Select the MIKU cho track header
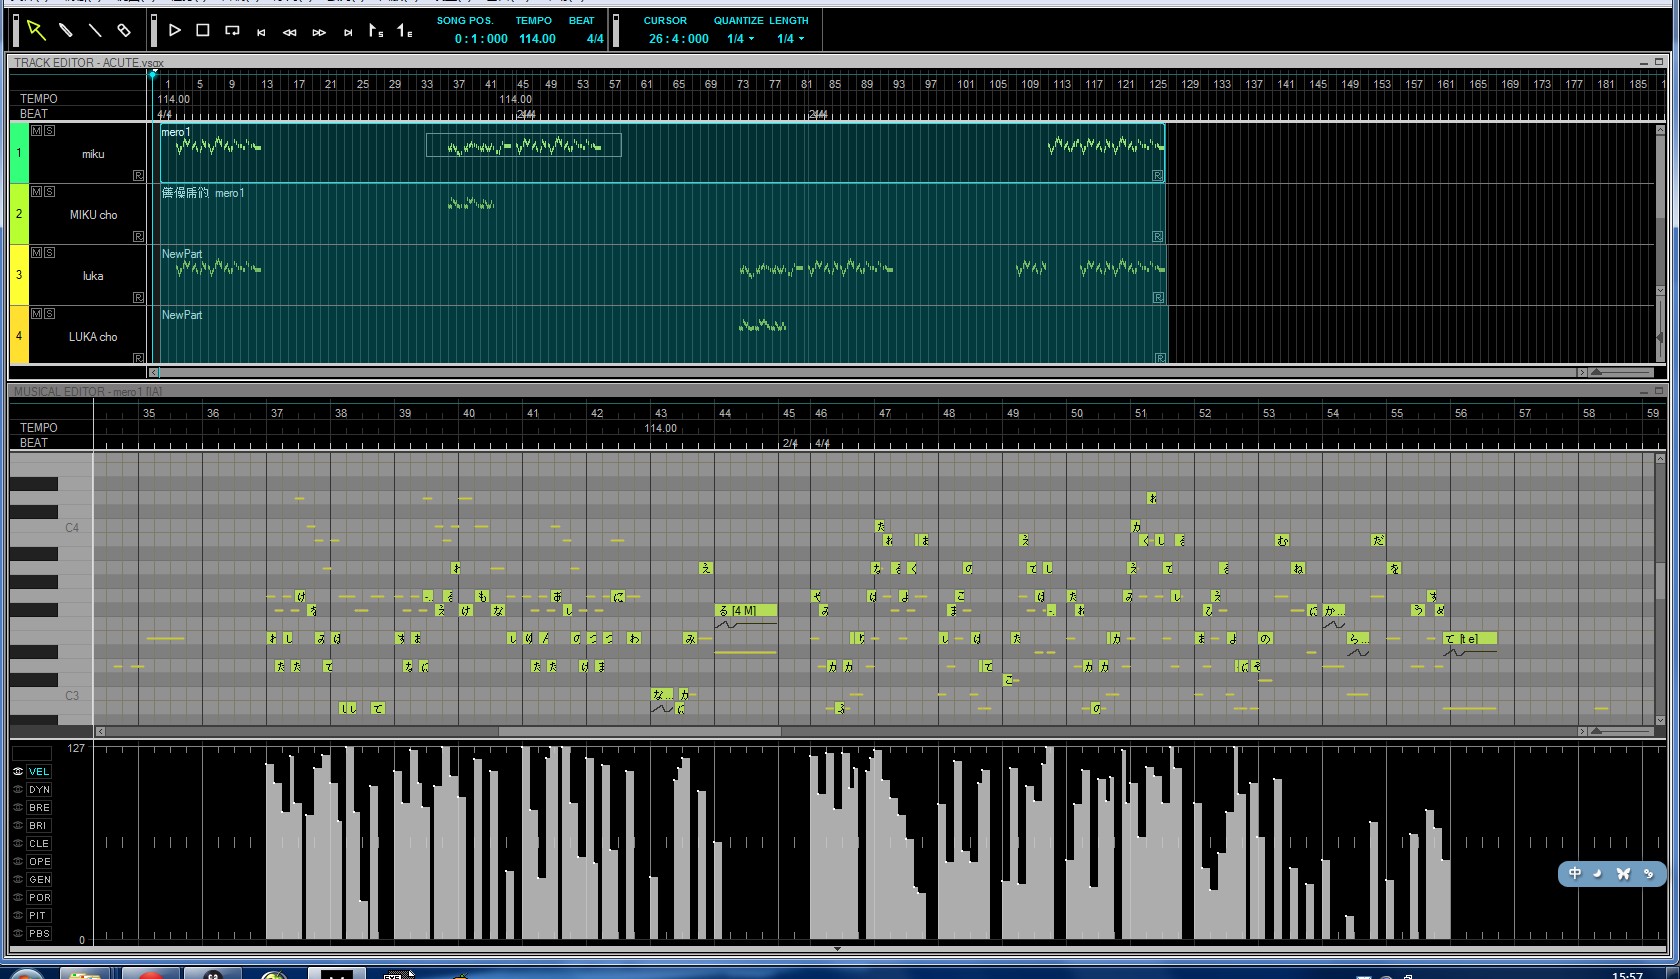Screen dimensions: 1680x979 point(88,214)
